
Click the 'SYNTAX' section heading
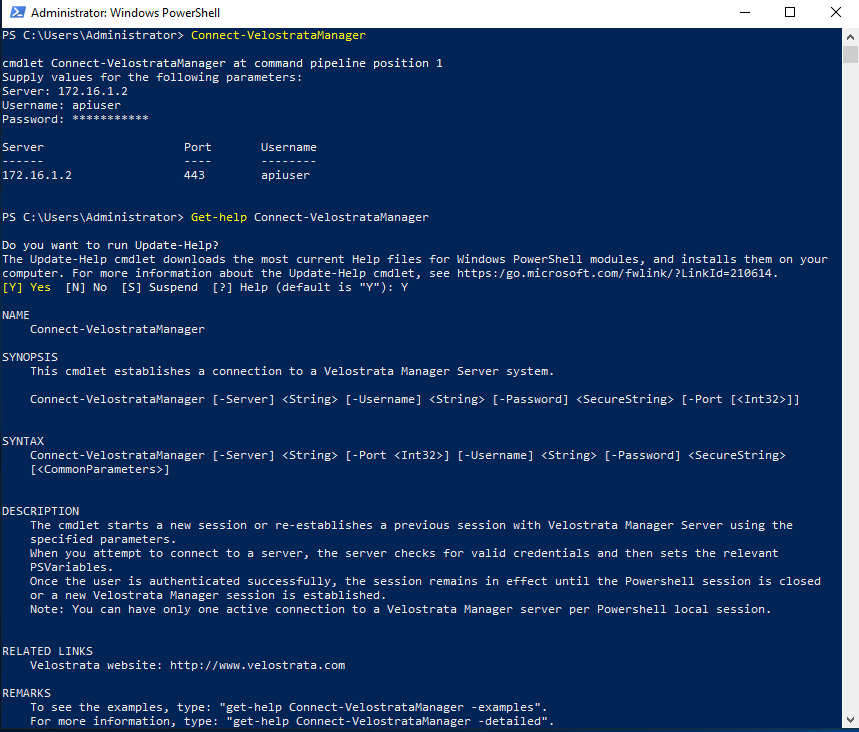point(23,441)
